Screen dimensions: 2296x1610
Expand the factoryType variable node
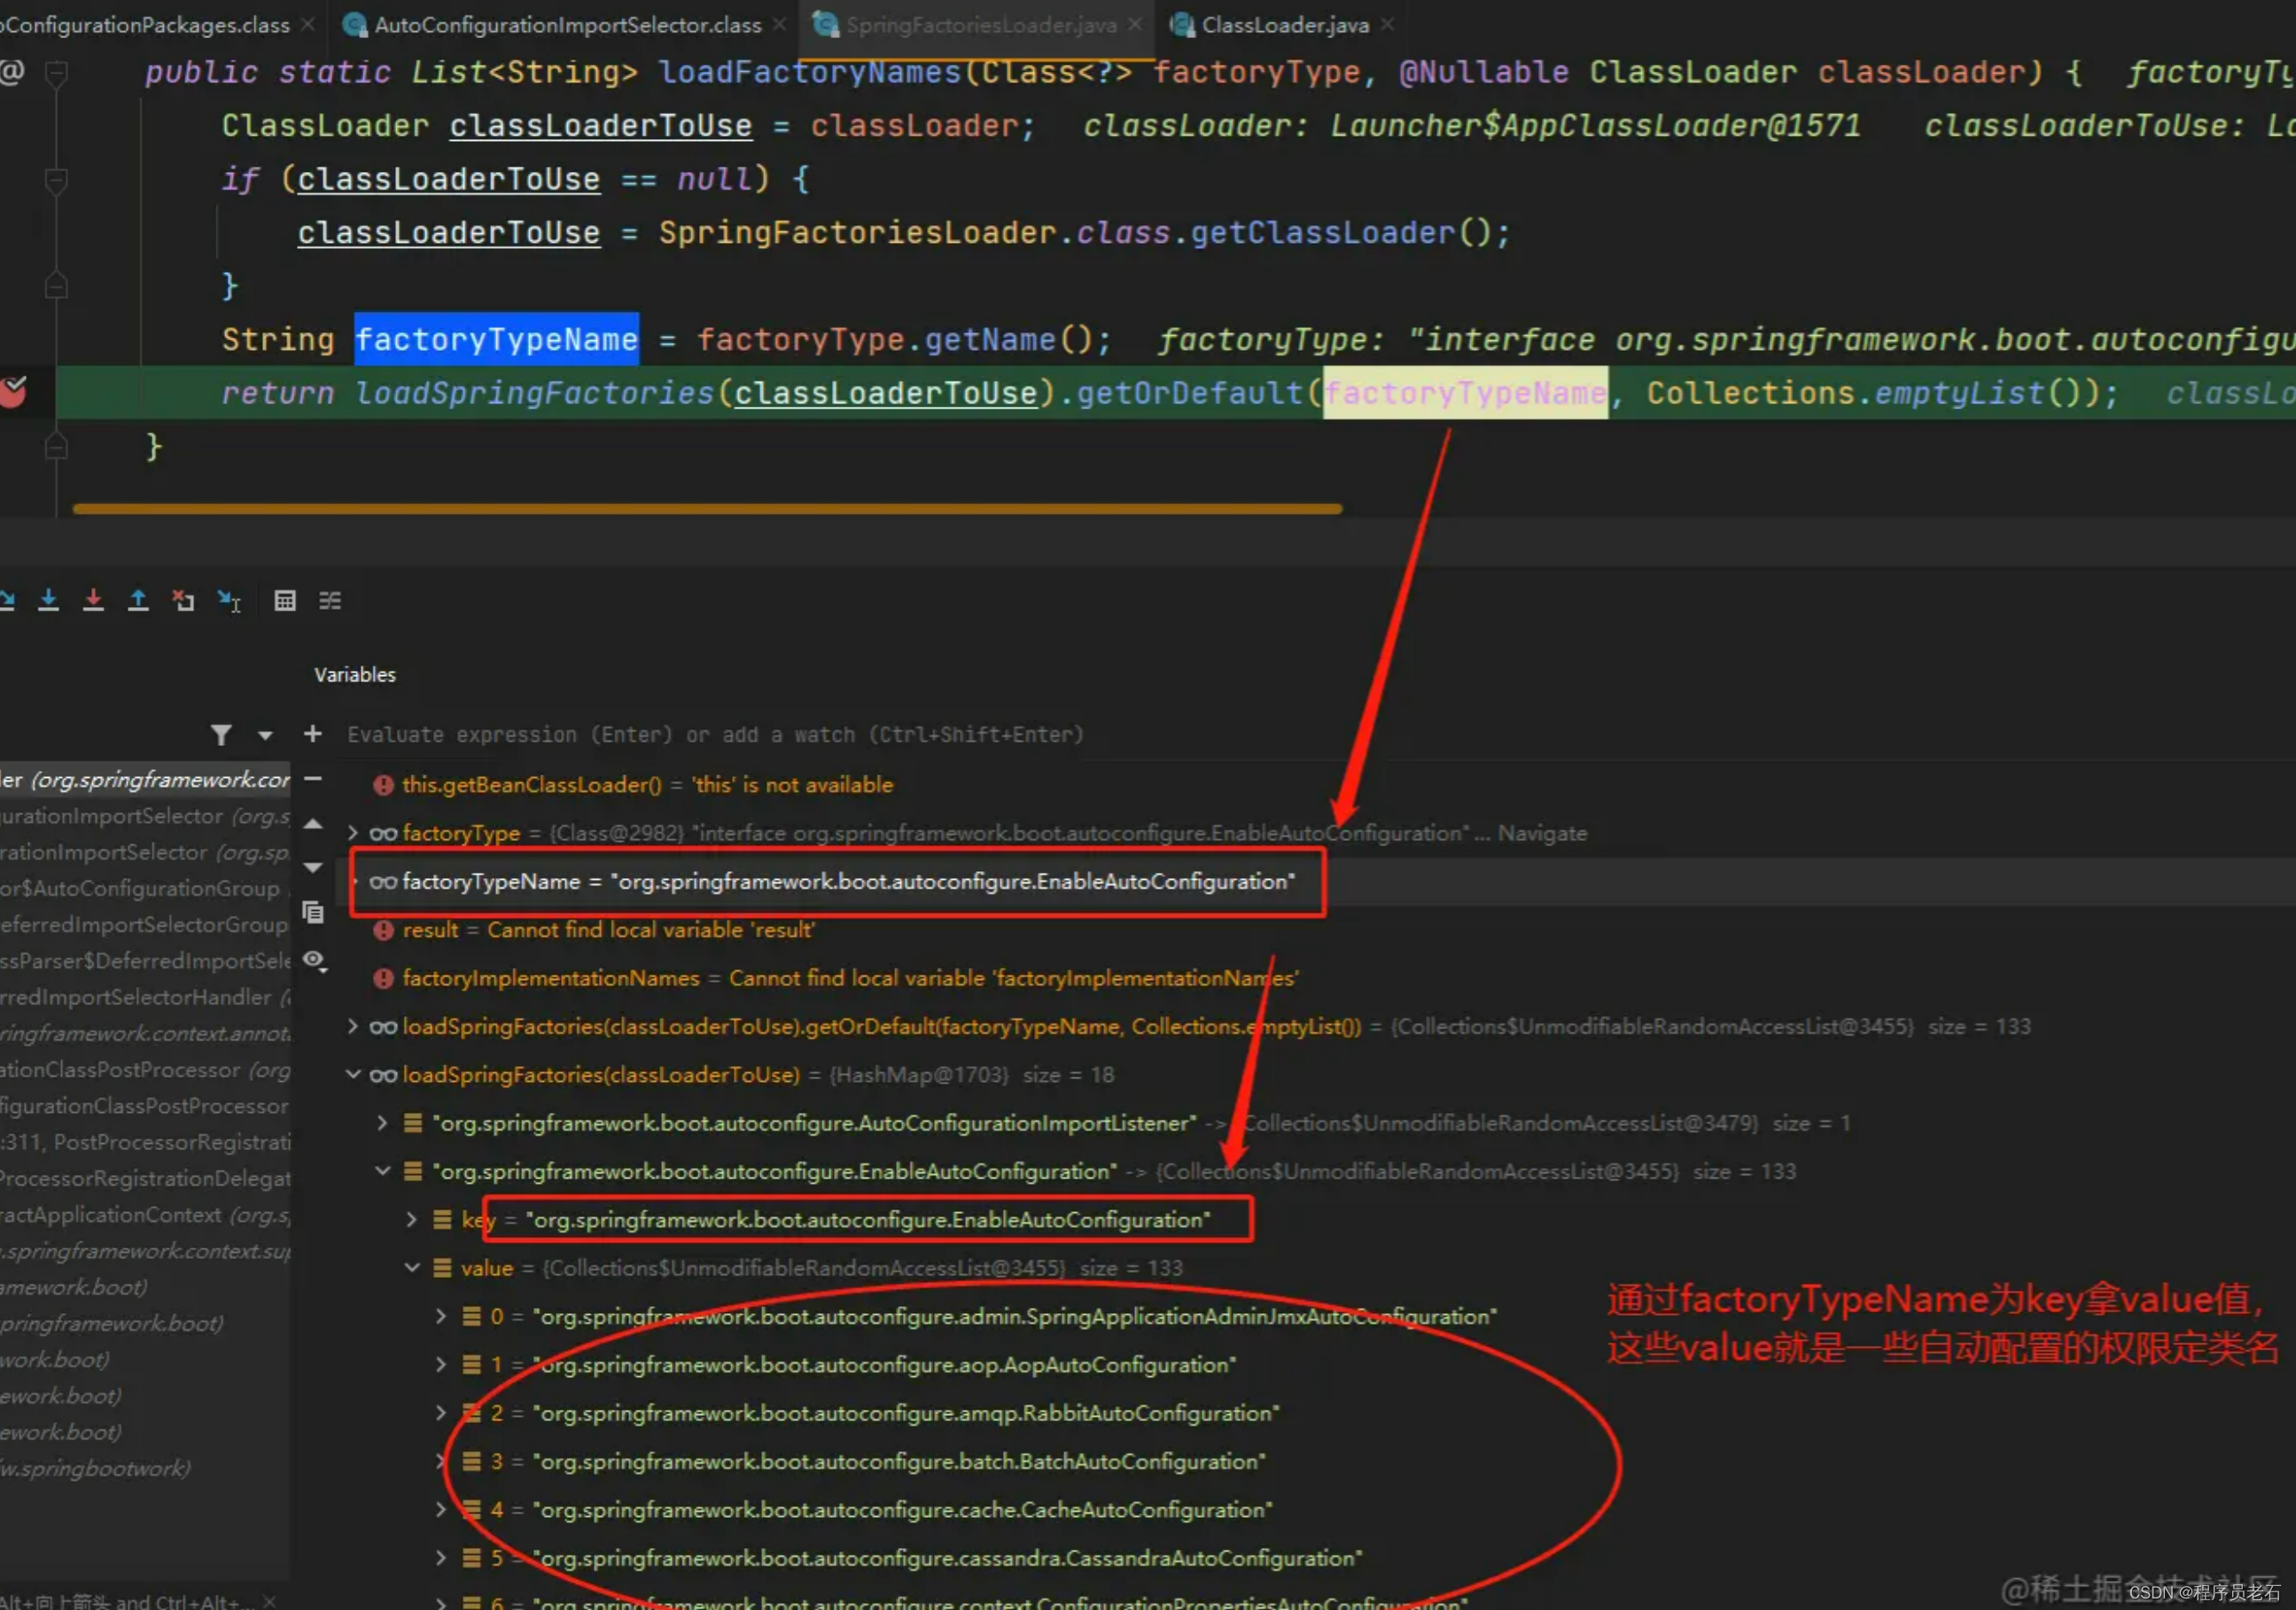(x=353, y=832)
